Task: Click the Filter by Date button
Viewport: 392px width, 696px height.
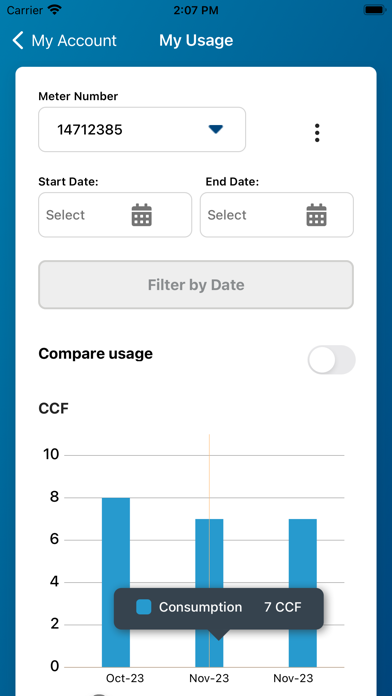Action: 196,285
